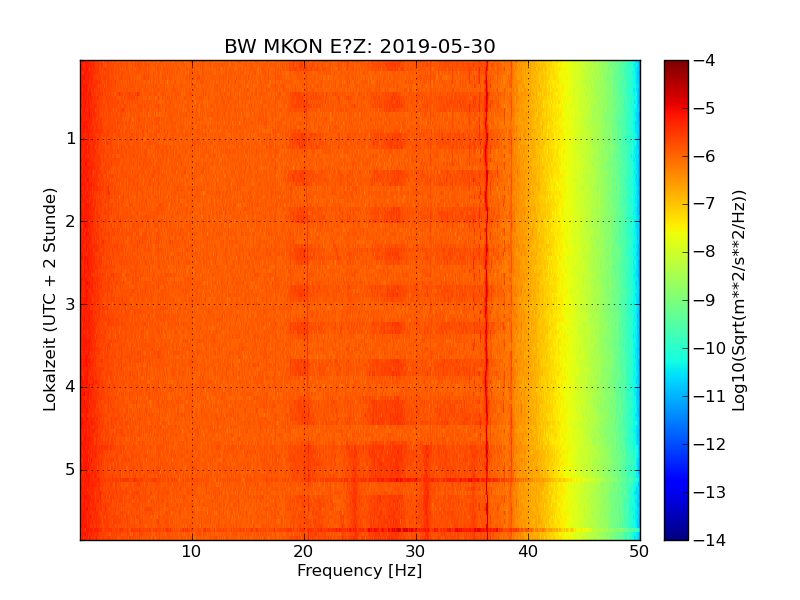Click y-axis tick label 5
The image size is (800, 600).
click(x=71, y=469)
